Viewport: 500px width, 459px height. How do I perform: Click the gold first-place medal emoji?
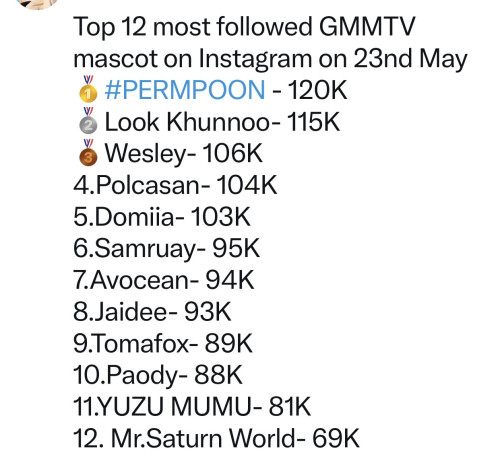click(x=88, y=89)
